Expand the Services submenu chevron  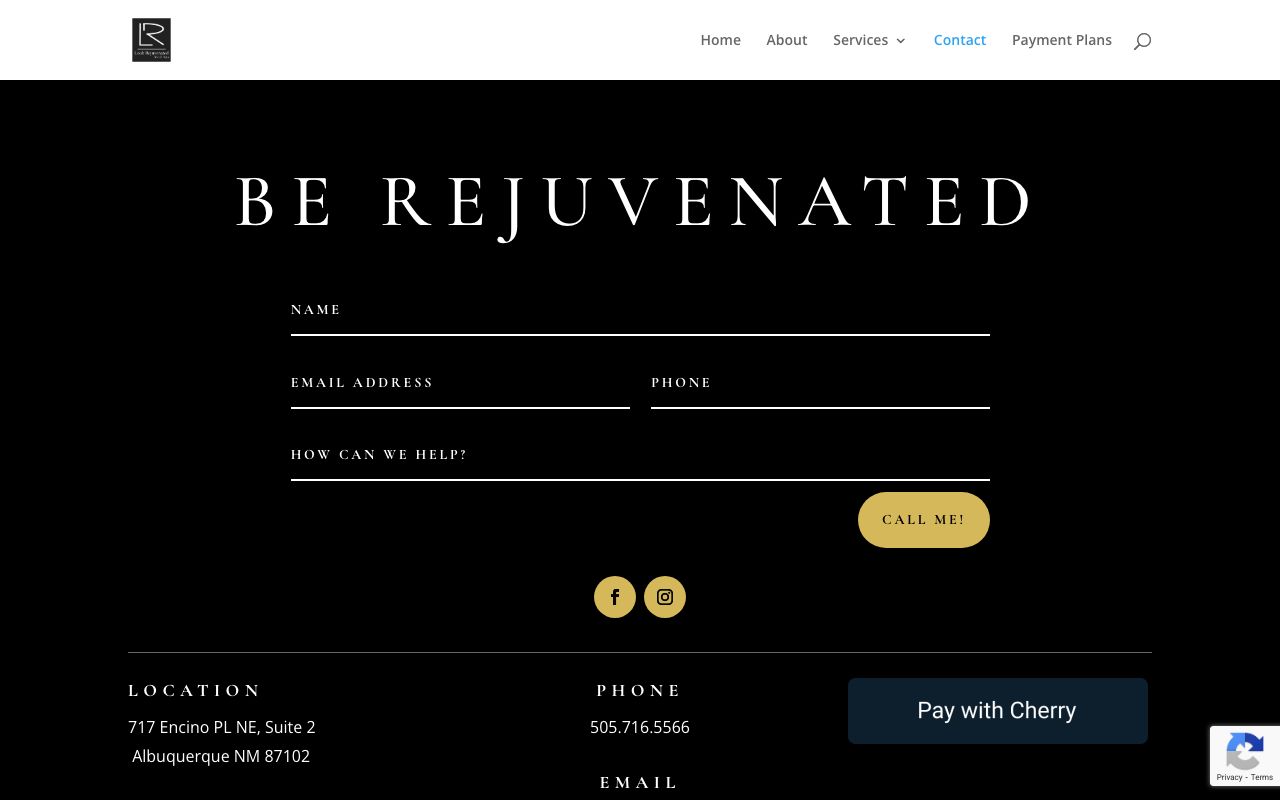tap(901, 41)
